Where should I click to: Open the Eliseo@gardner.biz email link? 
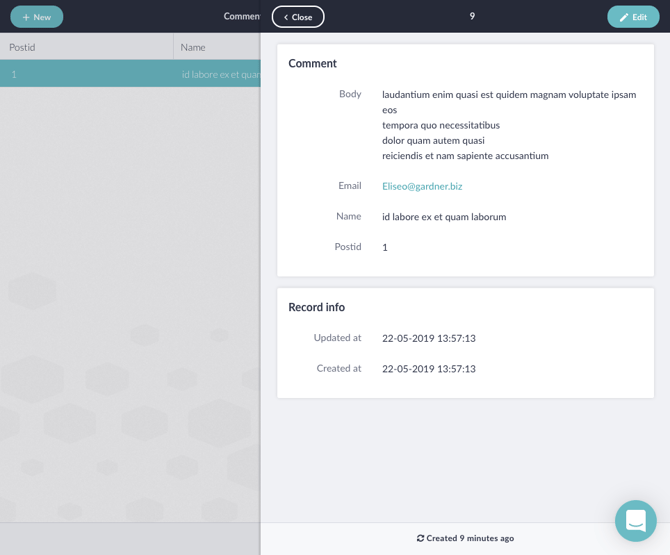pos(422,186)
